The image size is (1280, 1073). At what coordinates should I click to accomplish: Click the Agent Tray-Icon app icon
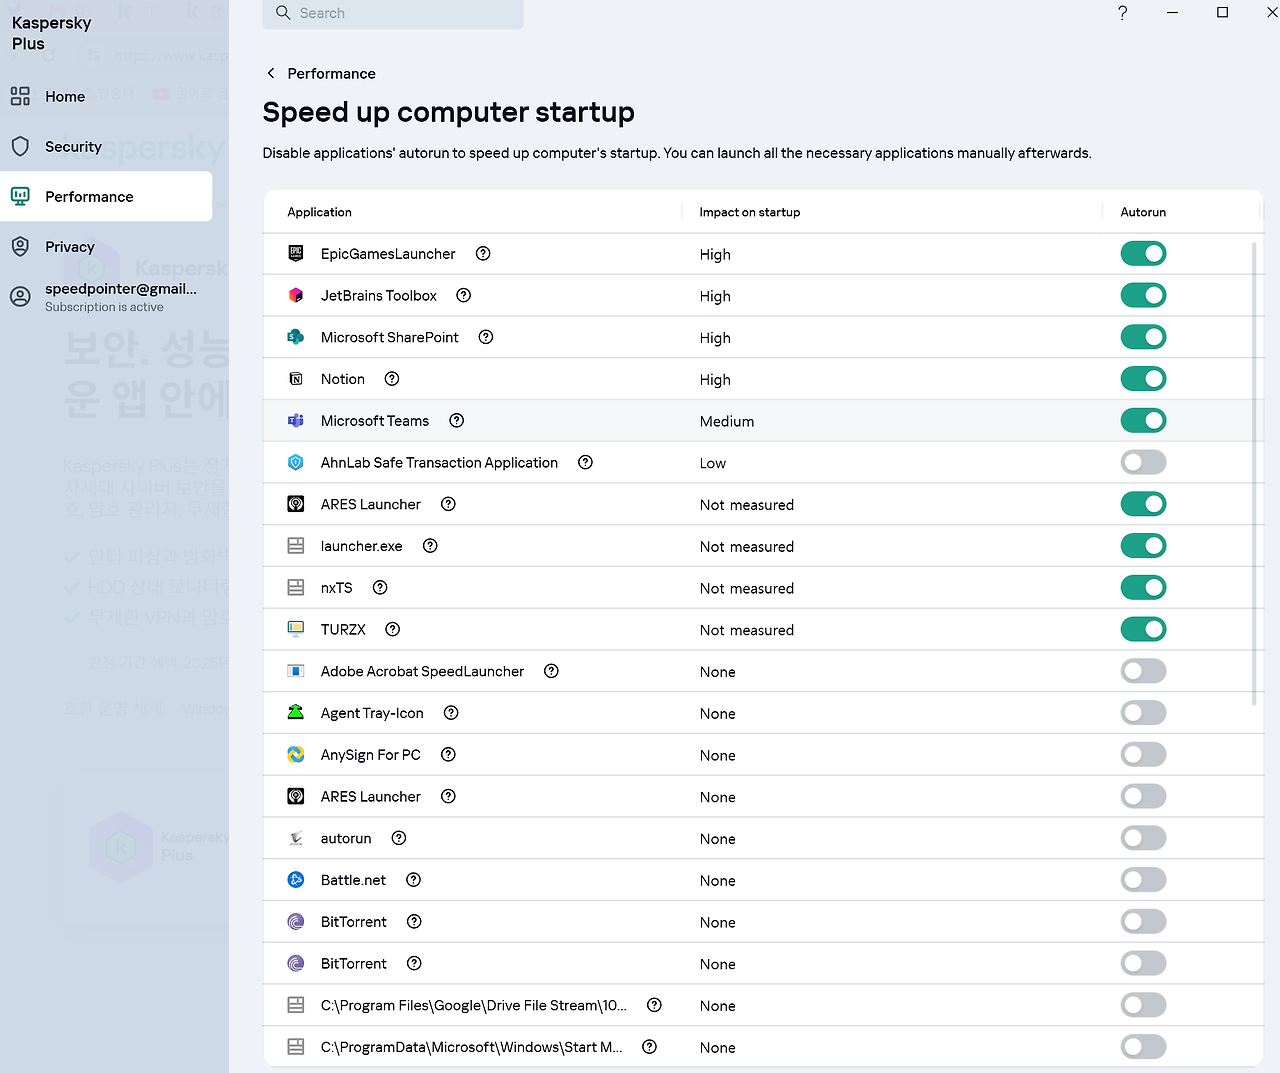296,713
